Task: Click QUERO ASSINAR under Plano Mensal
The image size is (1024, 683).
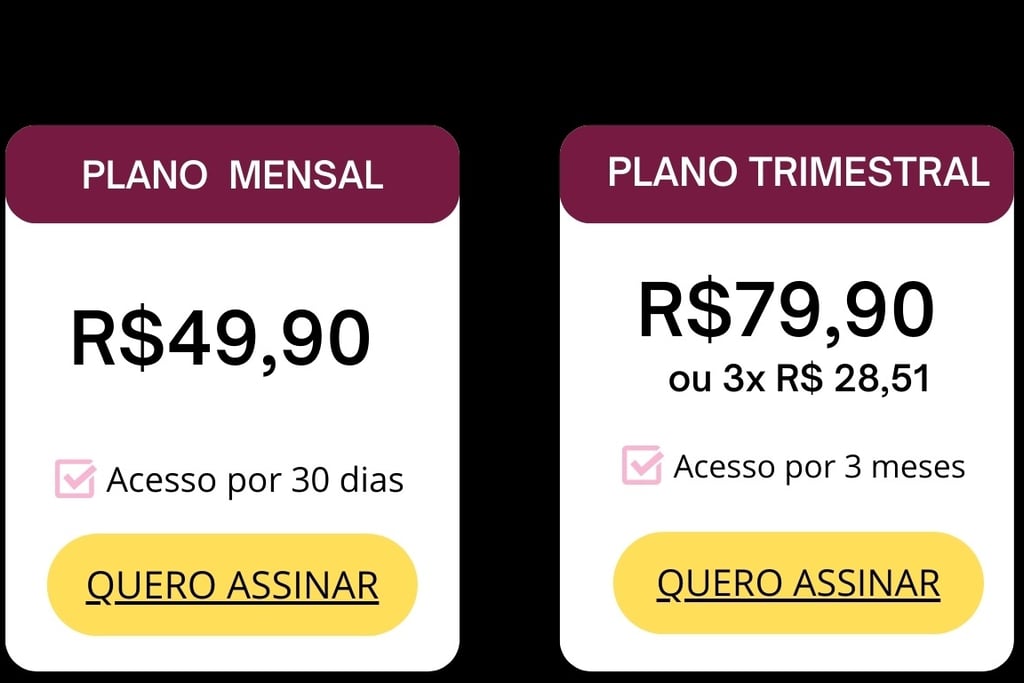Action: [x=232, y=584]
